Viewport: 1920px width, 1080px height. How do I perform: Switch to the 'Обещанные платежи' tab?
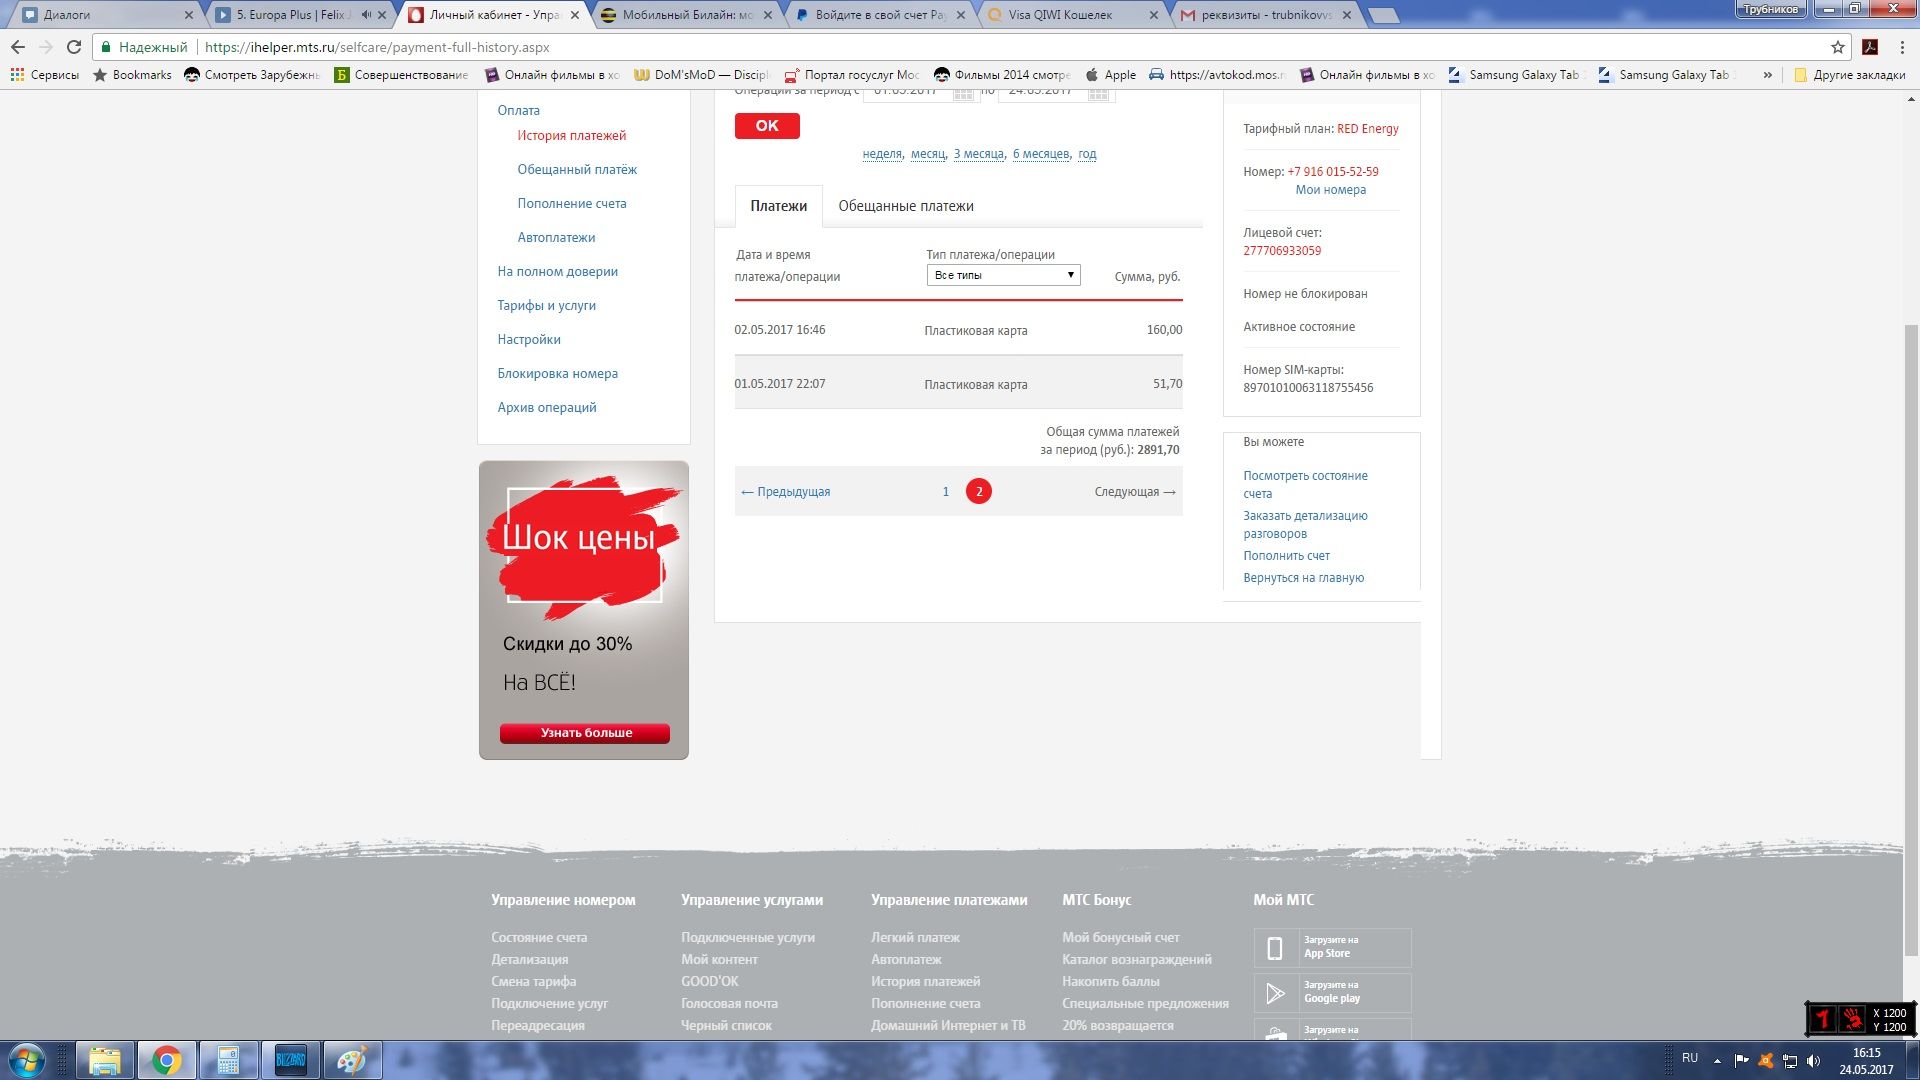coord(905,206)
